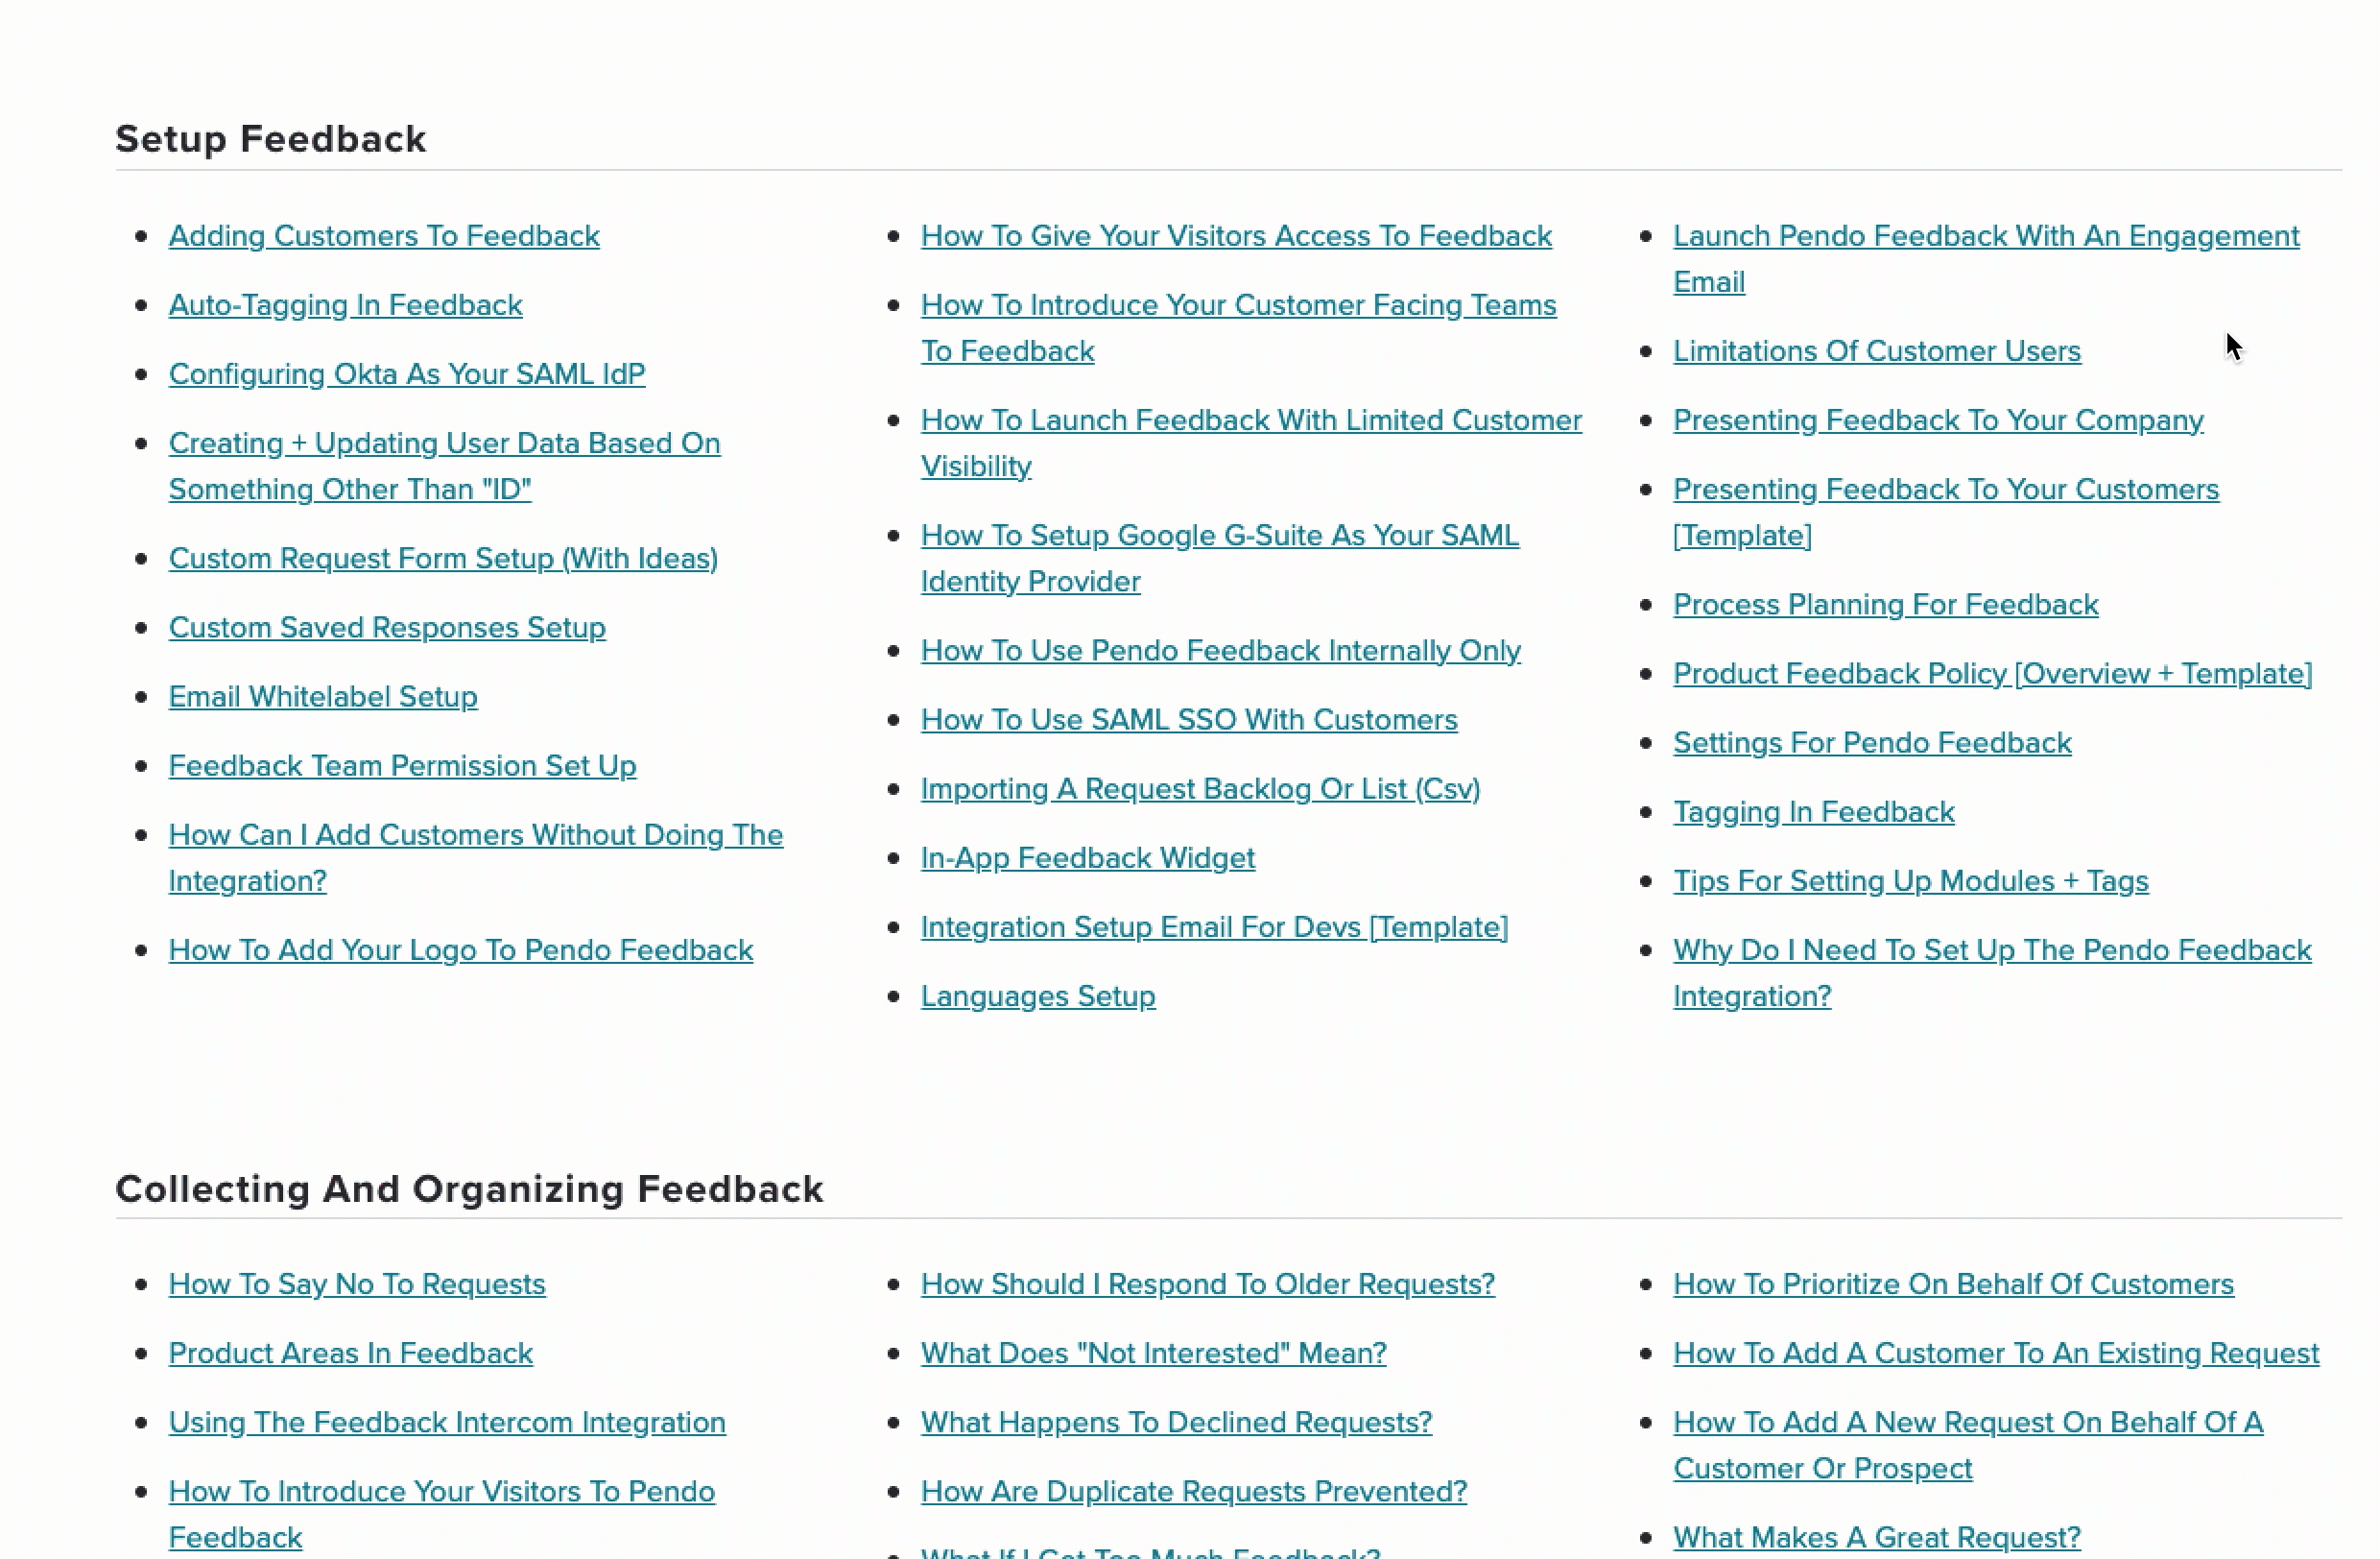Open Feedback Team Permission Set Up

click(401, 764)
